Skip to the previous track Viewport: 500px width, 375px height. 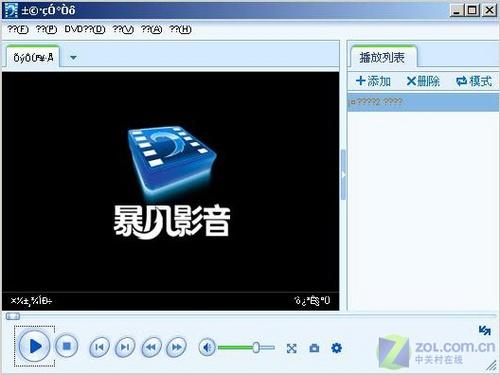click(99, 347)
